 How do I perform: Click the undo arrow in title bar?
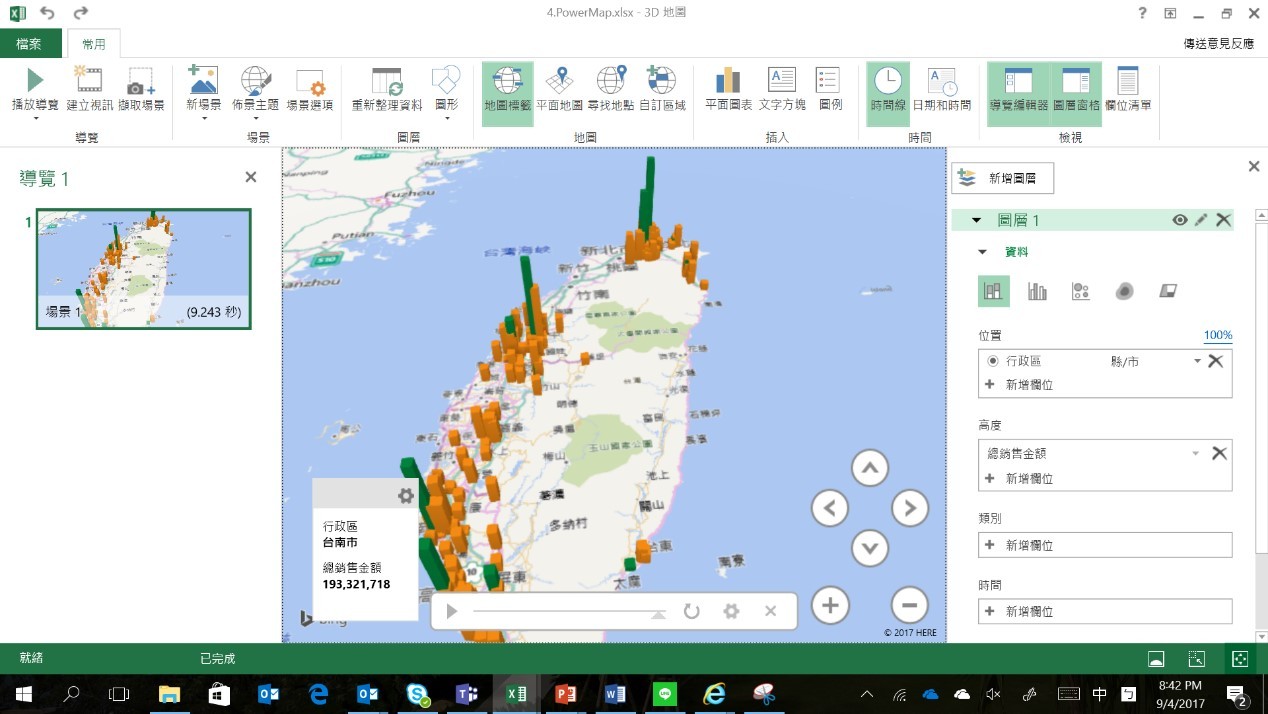tap(48, 13)
